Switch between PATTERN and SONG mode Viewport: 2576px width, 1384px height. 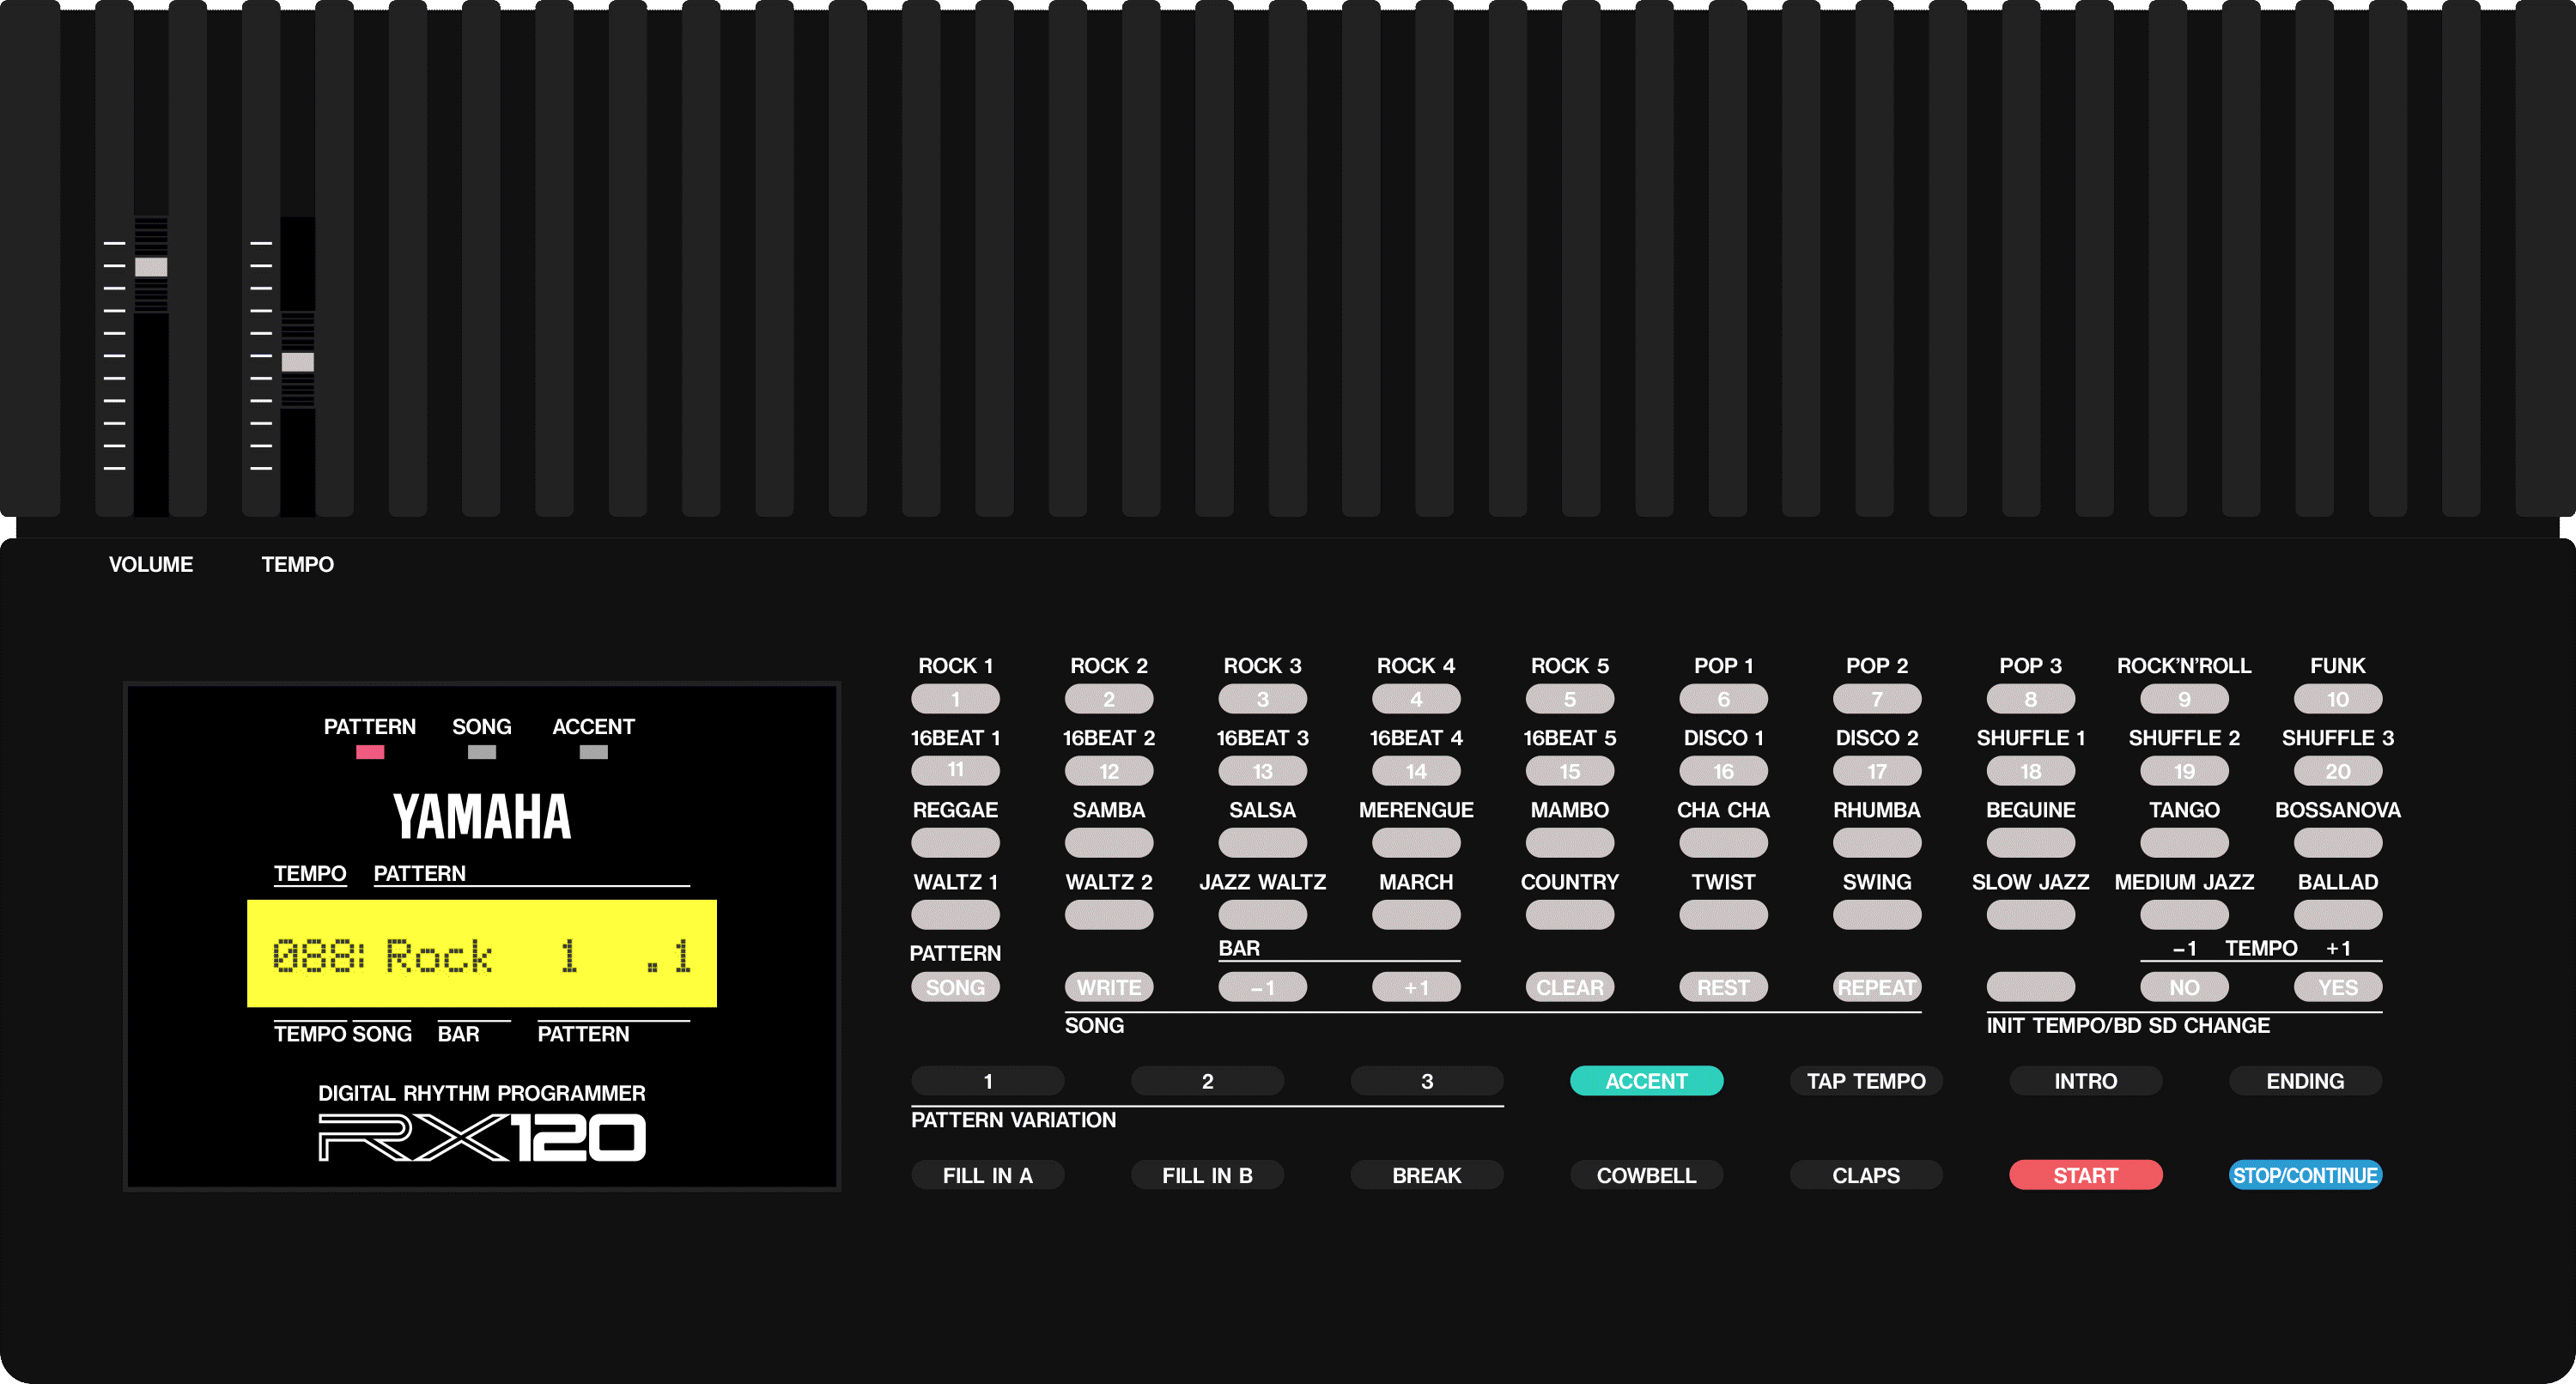[x=955, y=986]
